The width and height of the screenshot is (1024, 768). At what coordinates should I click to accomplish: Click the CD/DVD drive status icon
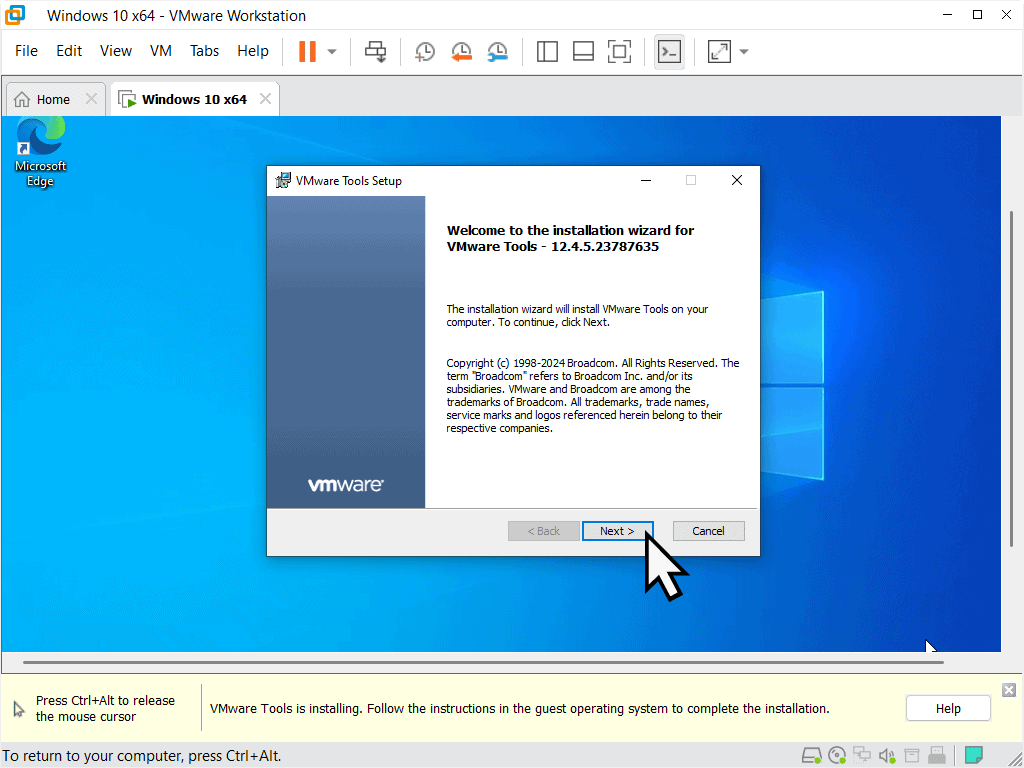(x=837, y=755)
